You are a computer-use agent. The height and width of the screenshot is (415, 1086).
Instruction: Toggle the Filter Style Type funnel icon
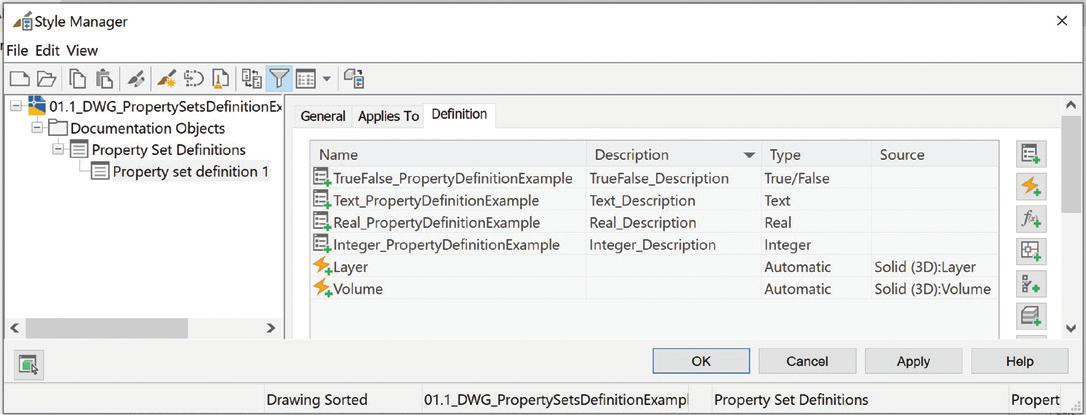pyautogui.click(x=278, y=79)
